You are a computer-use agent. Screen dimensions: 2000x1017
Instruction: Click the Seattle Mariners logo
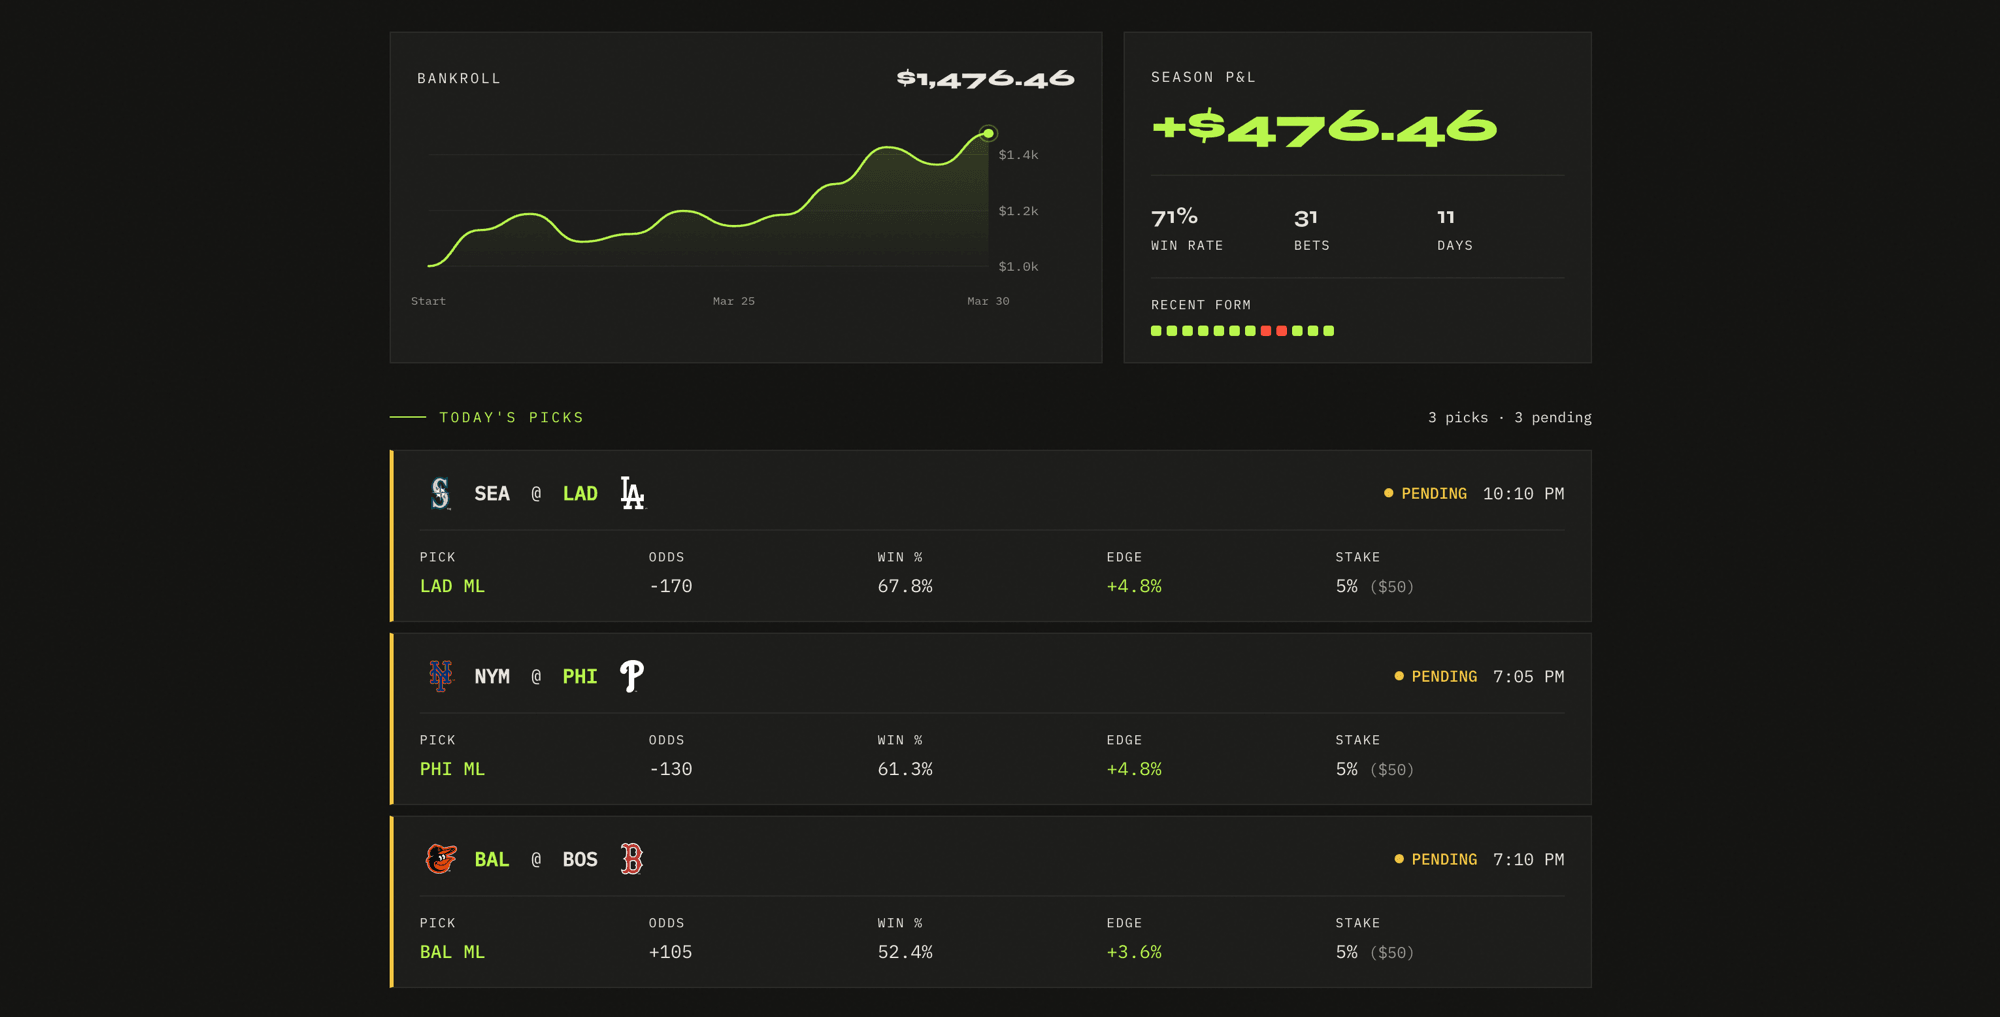pyautogui.click(x=440, y=493)
